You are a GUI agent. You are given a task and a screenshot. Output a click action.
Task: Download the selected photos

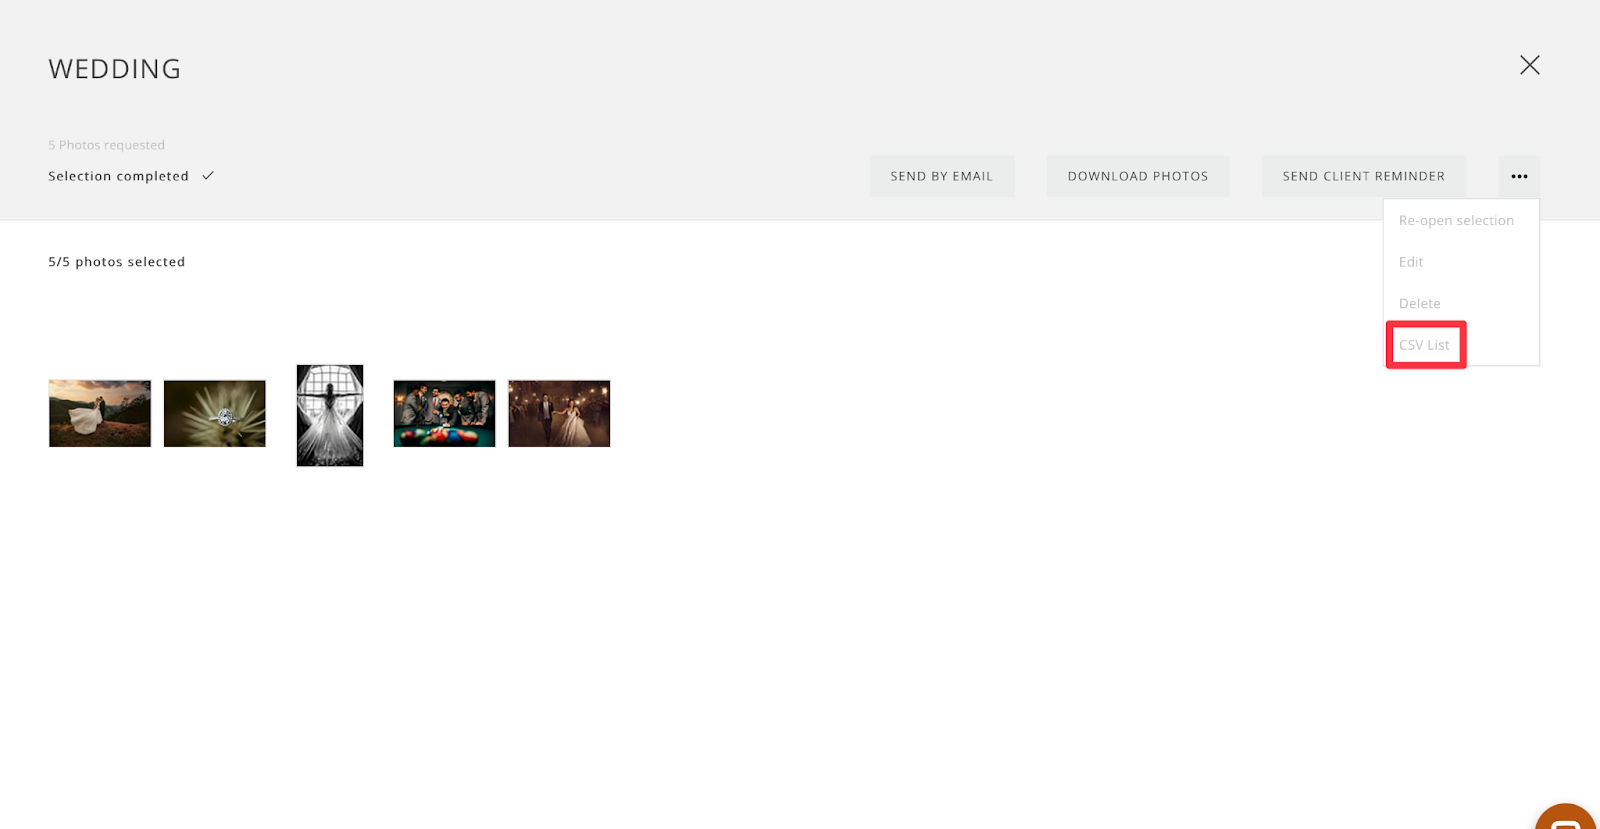coord(1138,176)
